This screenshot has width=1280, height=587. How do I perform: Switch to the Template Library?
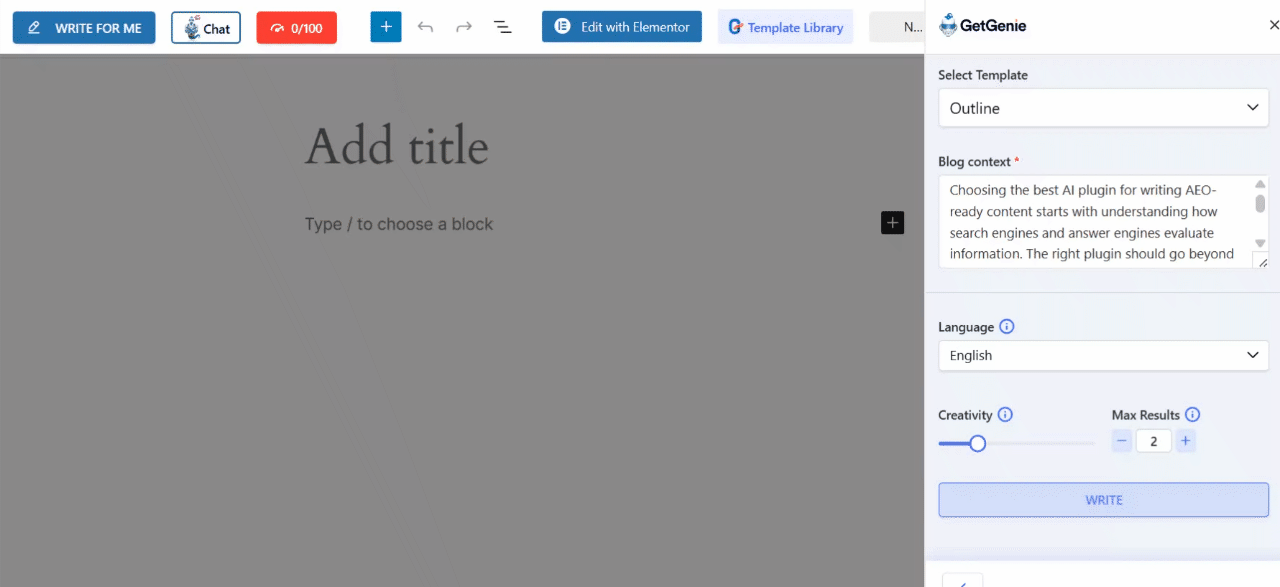[x=786, y=26]
